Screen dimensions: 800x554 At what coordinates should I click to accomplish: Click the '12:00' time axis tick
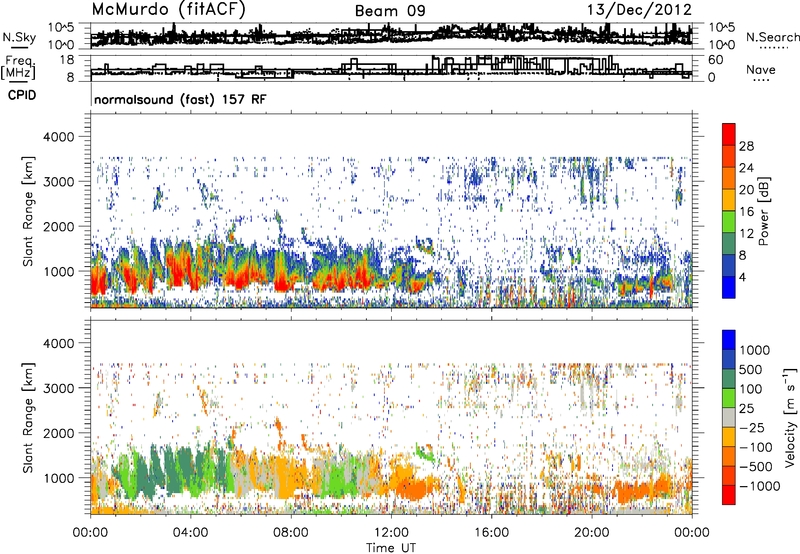391,533
